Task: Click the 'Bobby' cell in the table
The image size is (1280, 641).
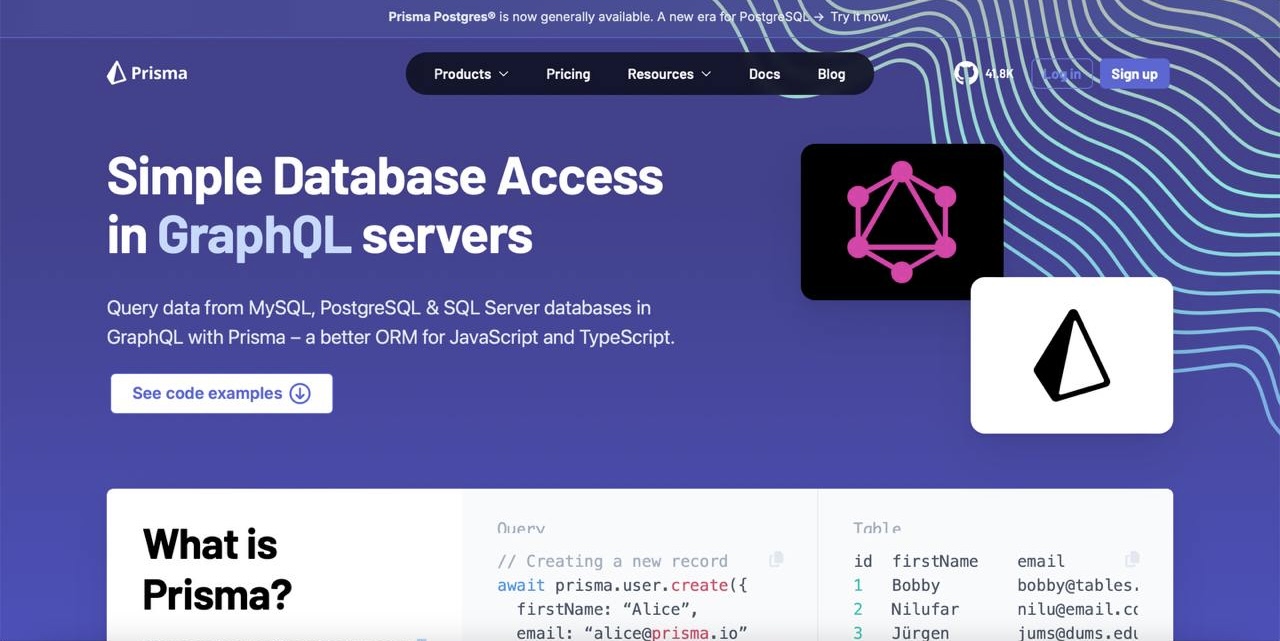Action: 916,585
